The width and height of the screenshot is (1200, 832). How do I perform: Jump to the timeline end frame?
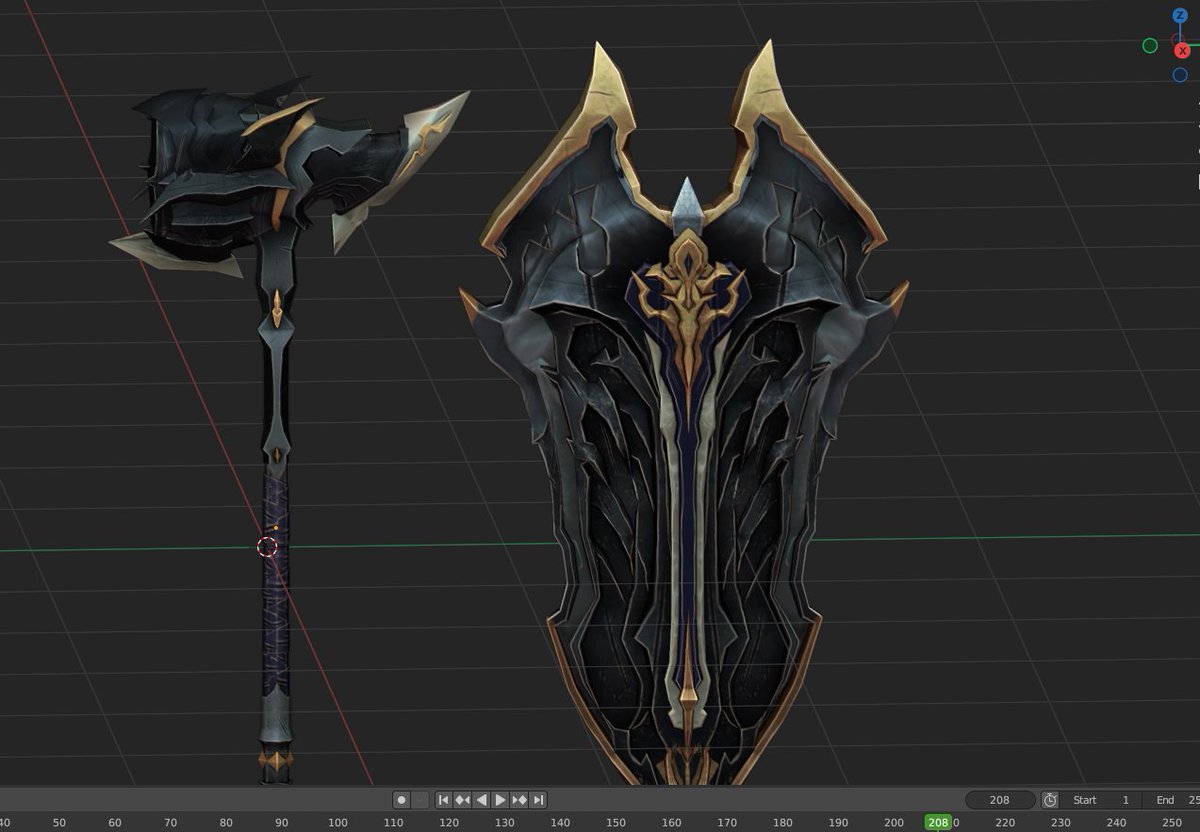pos(538,800)
